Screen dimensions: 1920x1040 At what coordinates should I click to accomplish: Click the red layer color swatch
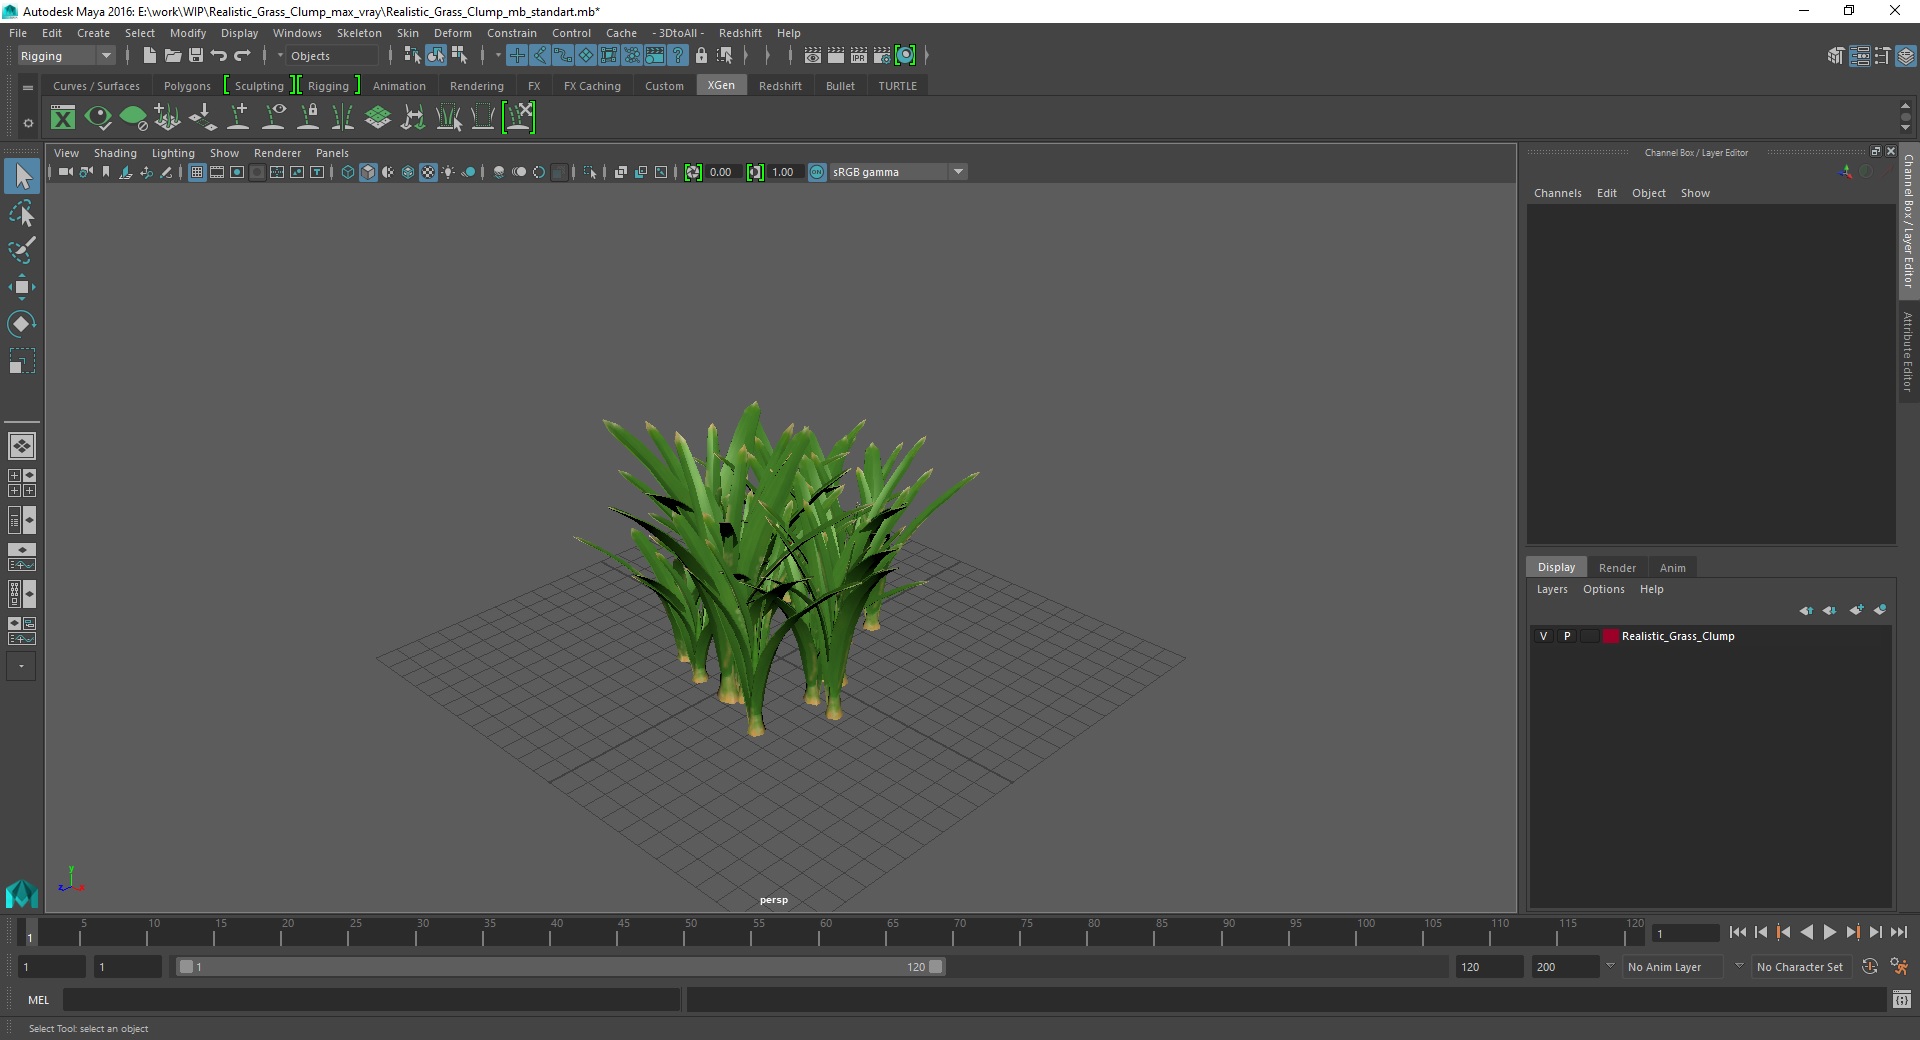coord(1610,636)
